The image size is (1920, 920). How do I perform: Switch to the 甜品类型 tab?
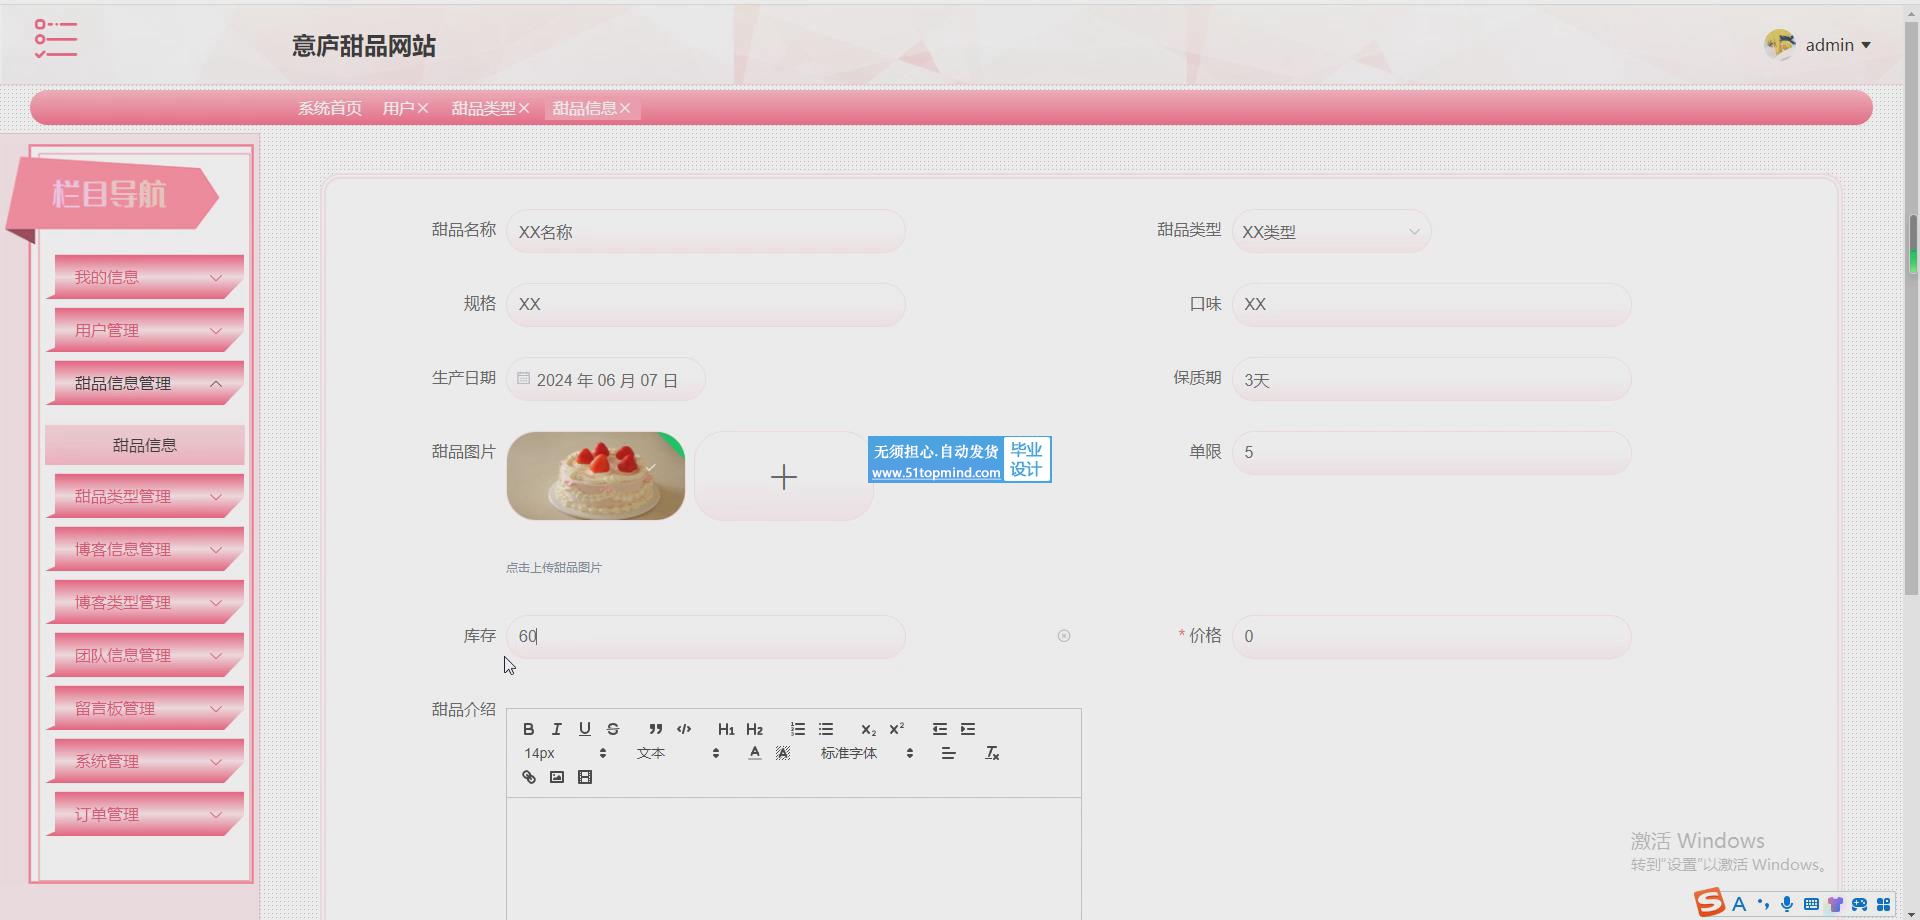483,108
